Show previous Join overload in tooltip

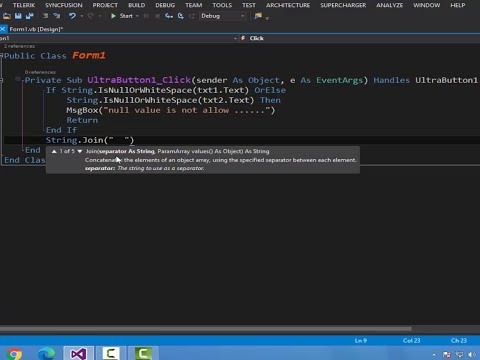pyautogui.click(x=54, y=151)
